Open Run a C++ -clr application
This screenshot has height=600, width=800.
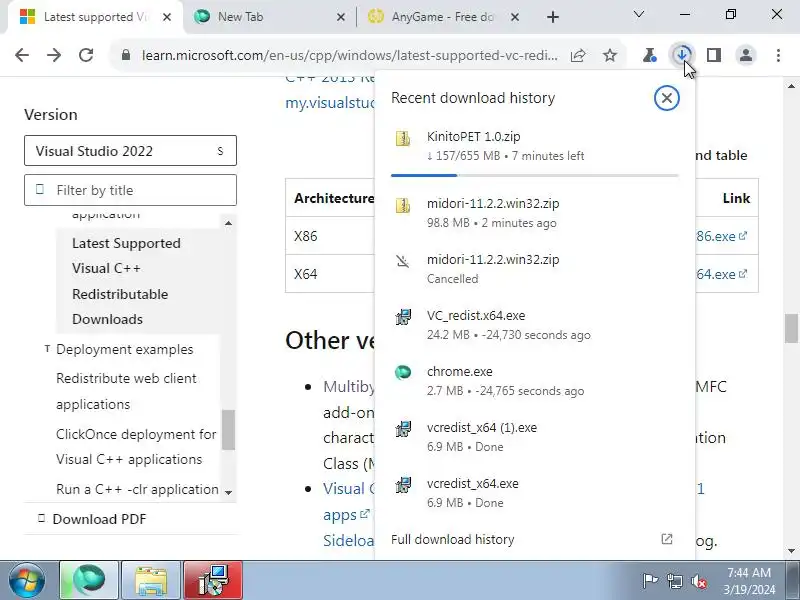pyautogui.click(x=137, y=489)
